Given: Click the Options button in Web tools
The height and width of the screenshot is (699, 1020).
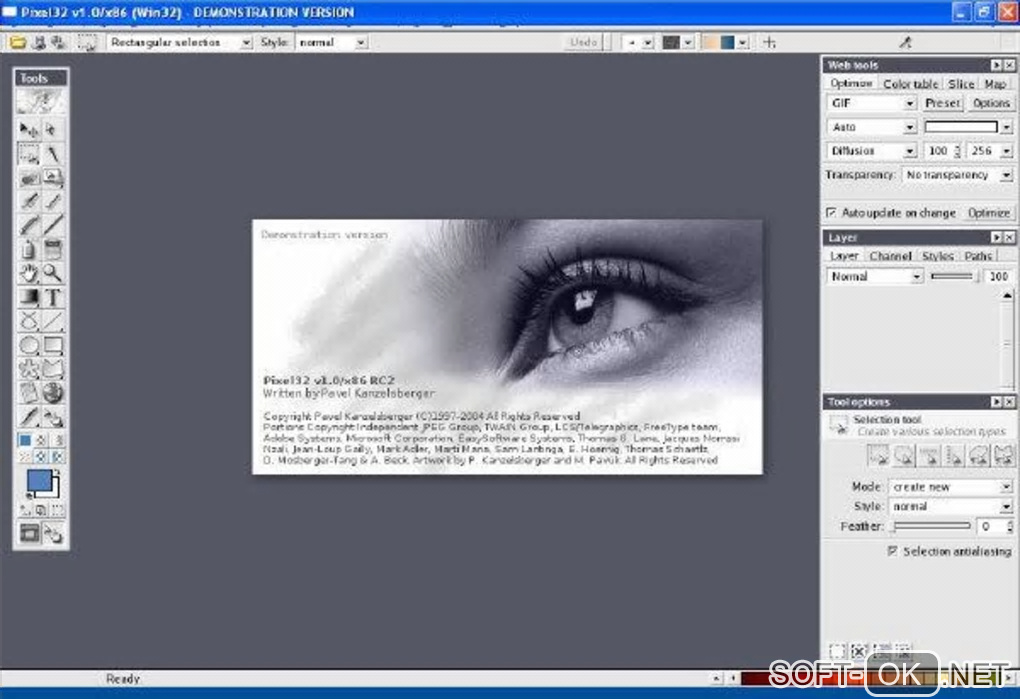Looking at the screenshot, I should pos(991,103).
